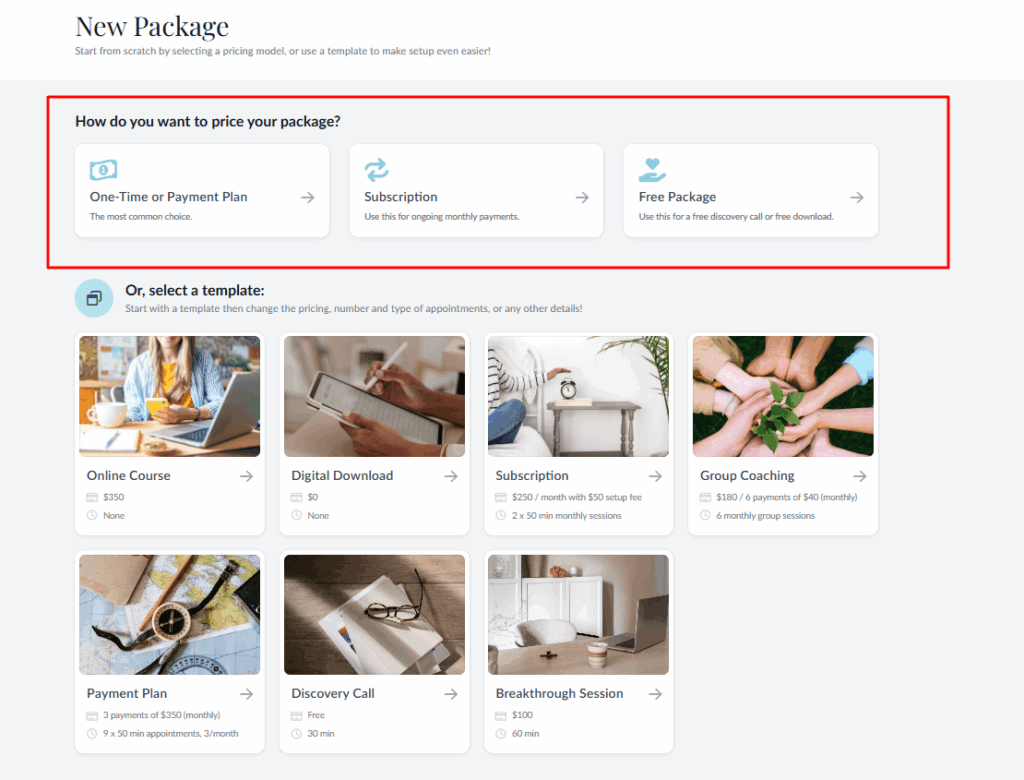
Task: Click the arrow beside Online Course
Action: [246, 476]
